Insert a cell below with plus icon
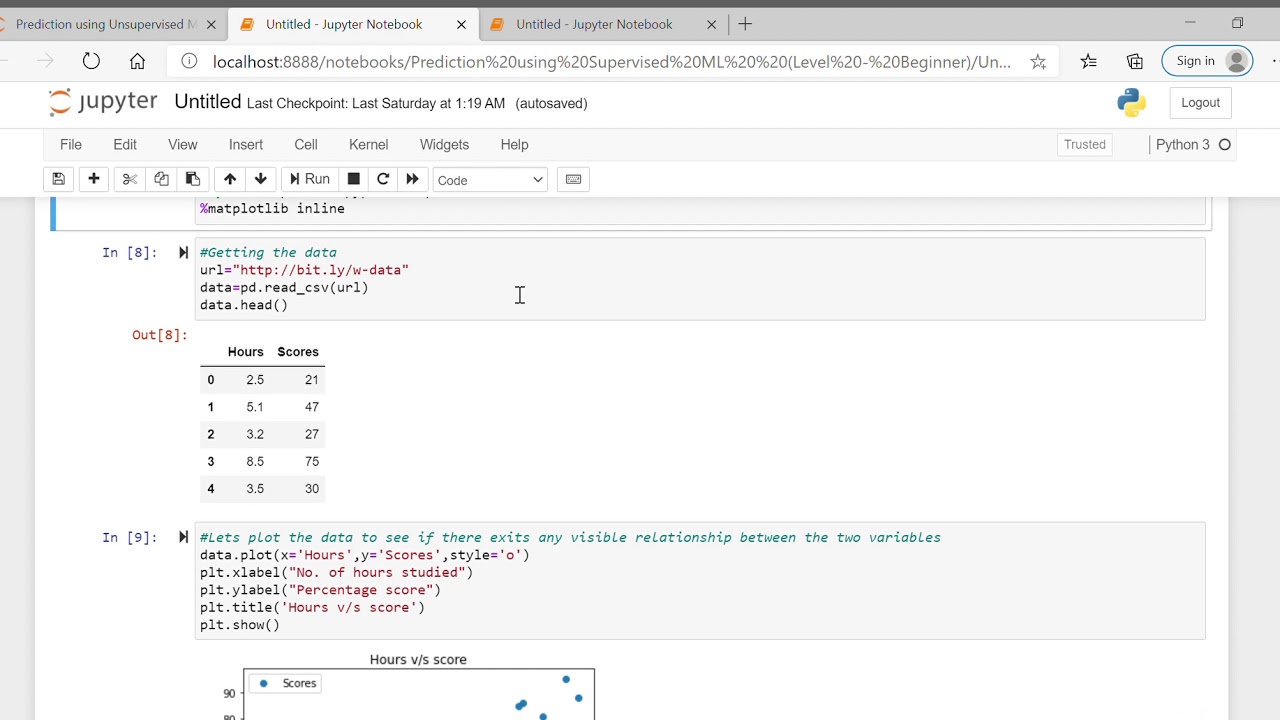The width and height of the screenshot is (1280, 720). point(94,179)
